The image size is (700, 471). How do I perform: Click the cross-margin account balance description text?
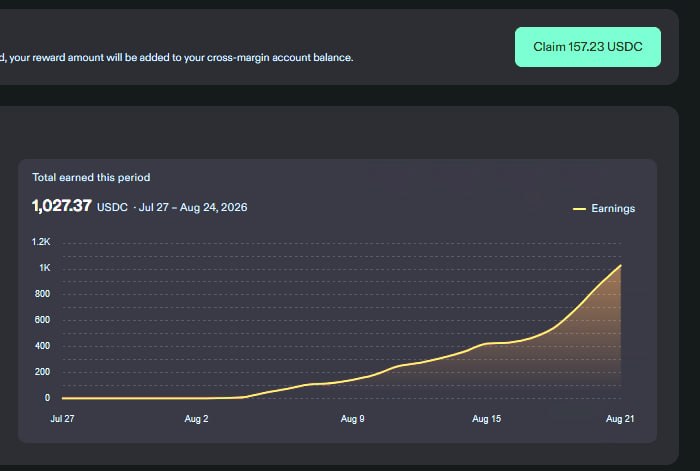[176, 58]
